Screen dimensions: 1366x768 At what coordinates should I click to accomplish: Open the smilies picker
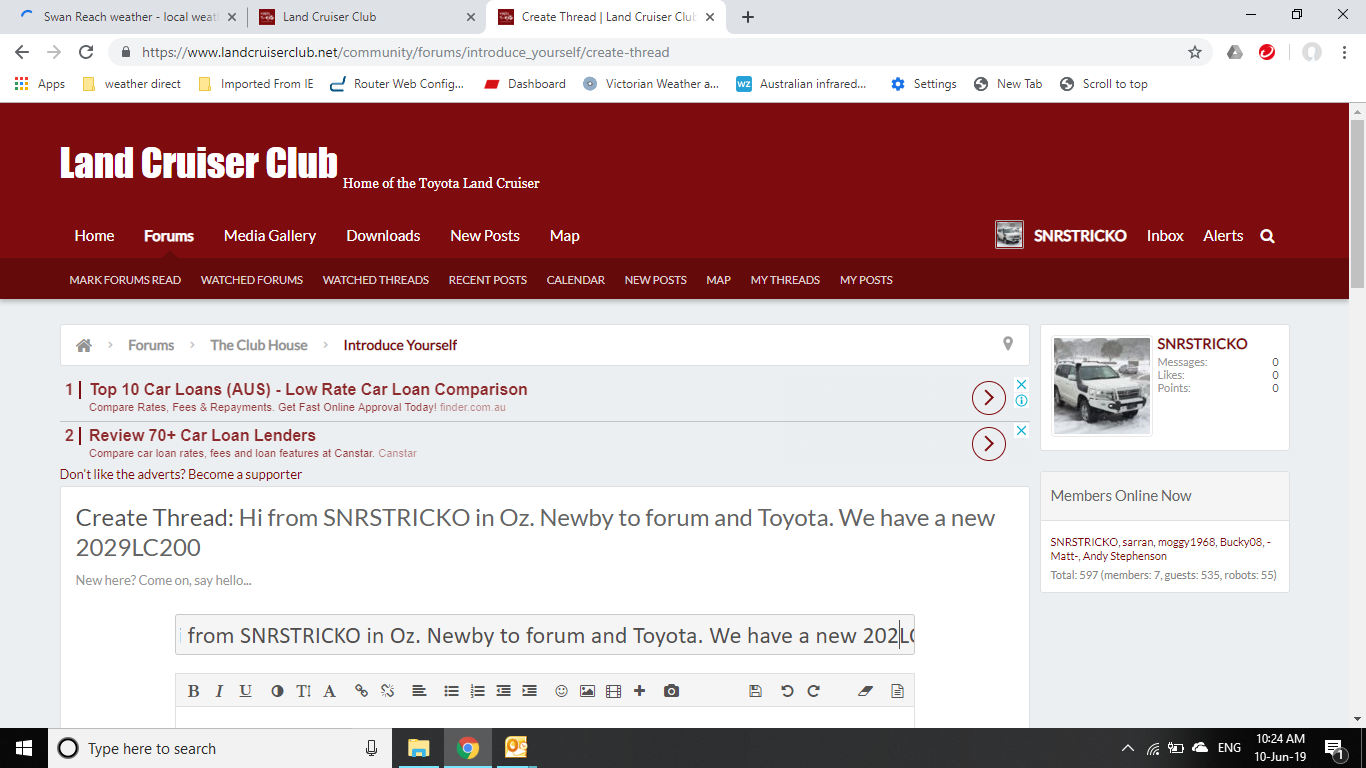pyautogui.click(x=562, y=691)
